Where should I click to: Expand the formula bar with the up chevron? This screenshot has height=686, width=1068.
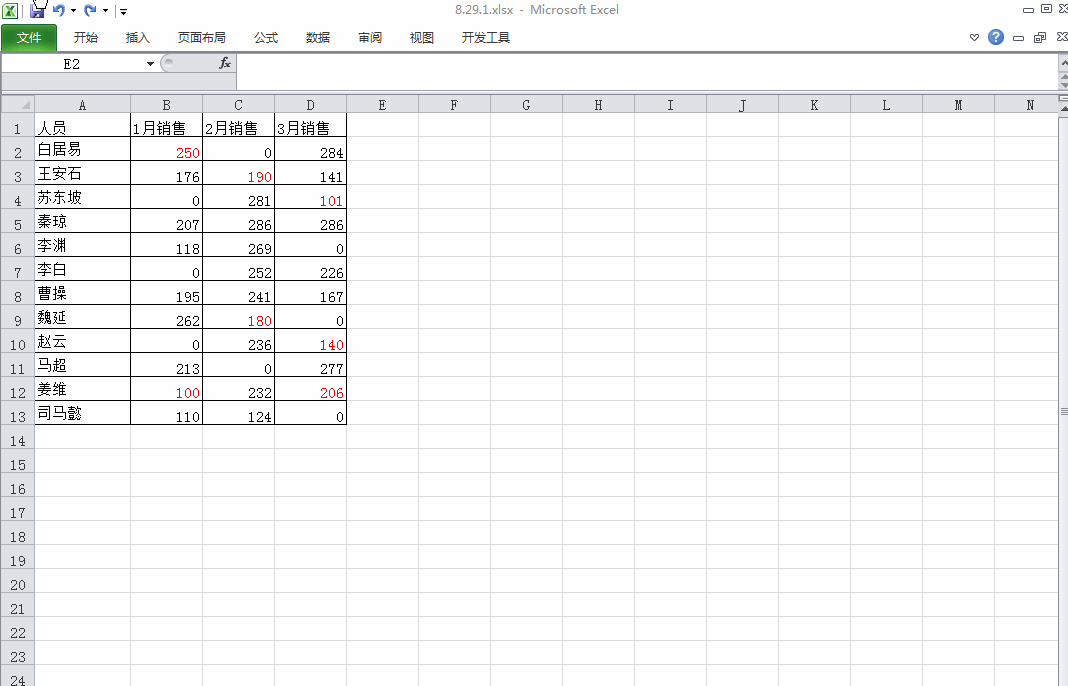pyautogui.click(x=1064, y=63)
